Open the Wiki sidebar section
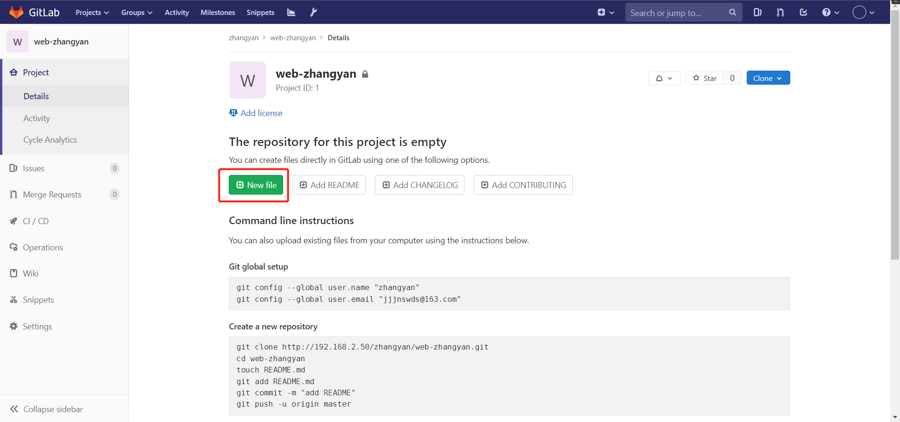 [x=31, y=273]
